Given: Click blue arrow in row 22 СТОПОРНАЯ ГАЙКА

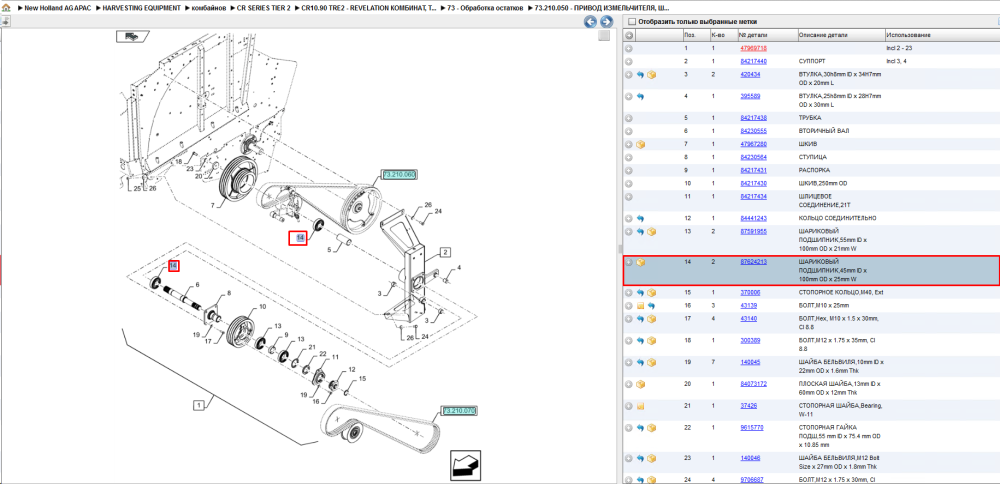Looking at the screenshot, I should pos(641,427).
